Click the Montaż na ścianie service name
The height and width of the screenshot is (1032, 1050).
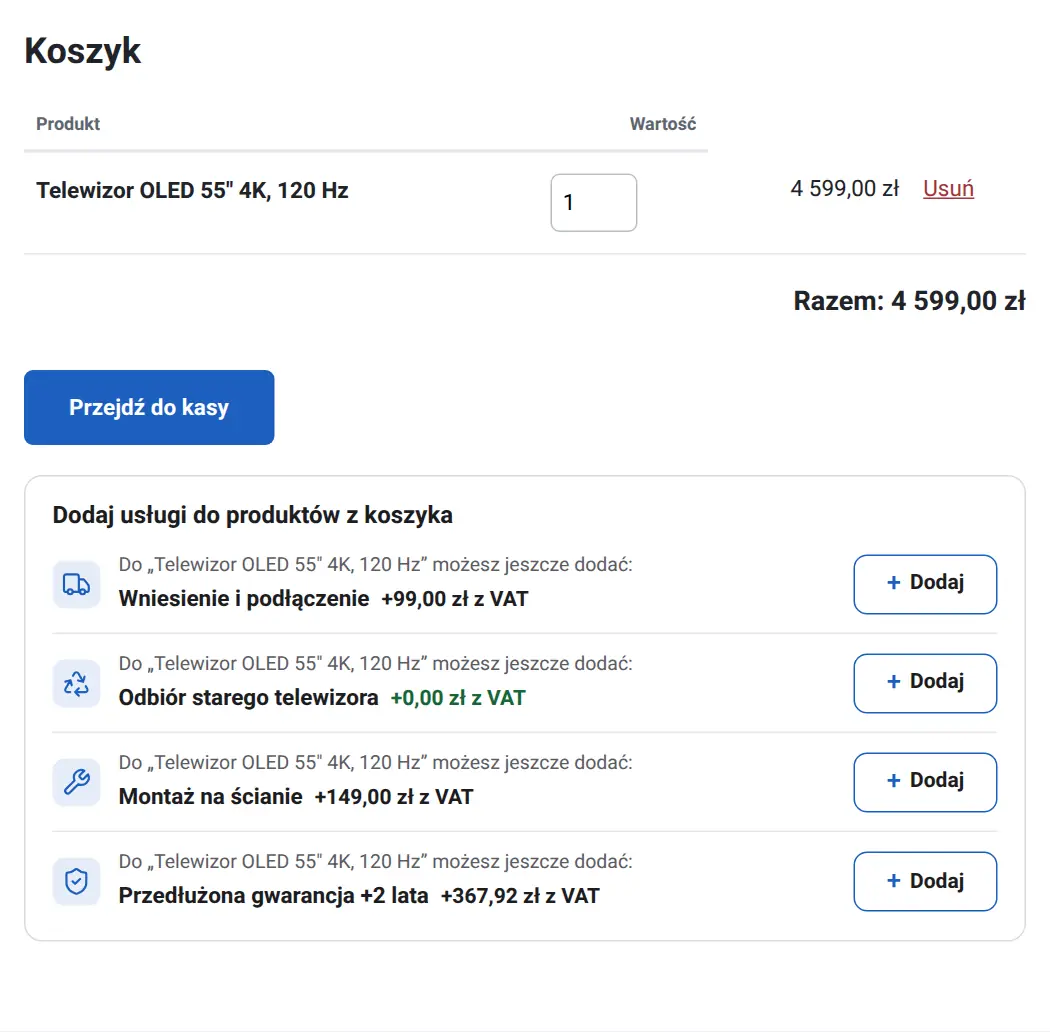pyautogui.click(x=210, y=797)
